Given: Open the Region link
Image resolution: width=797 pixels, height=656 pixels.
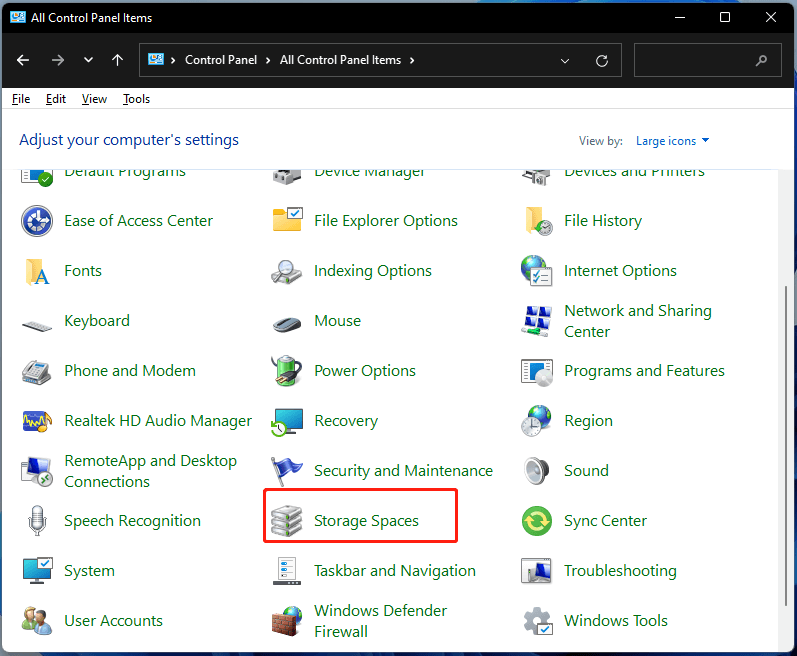Looking at the screenshot, I should click(588, 421).
